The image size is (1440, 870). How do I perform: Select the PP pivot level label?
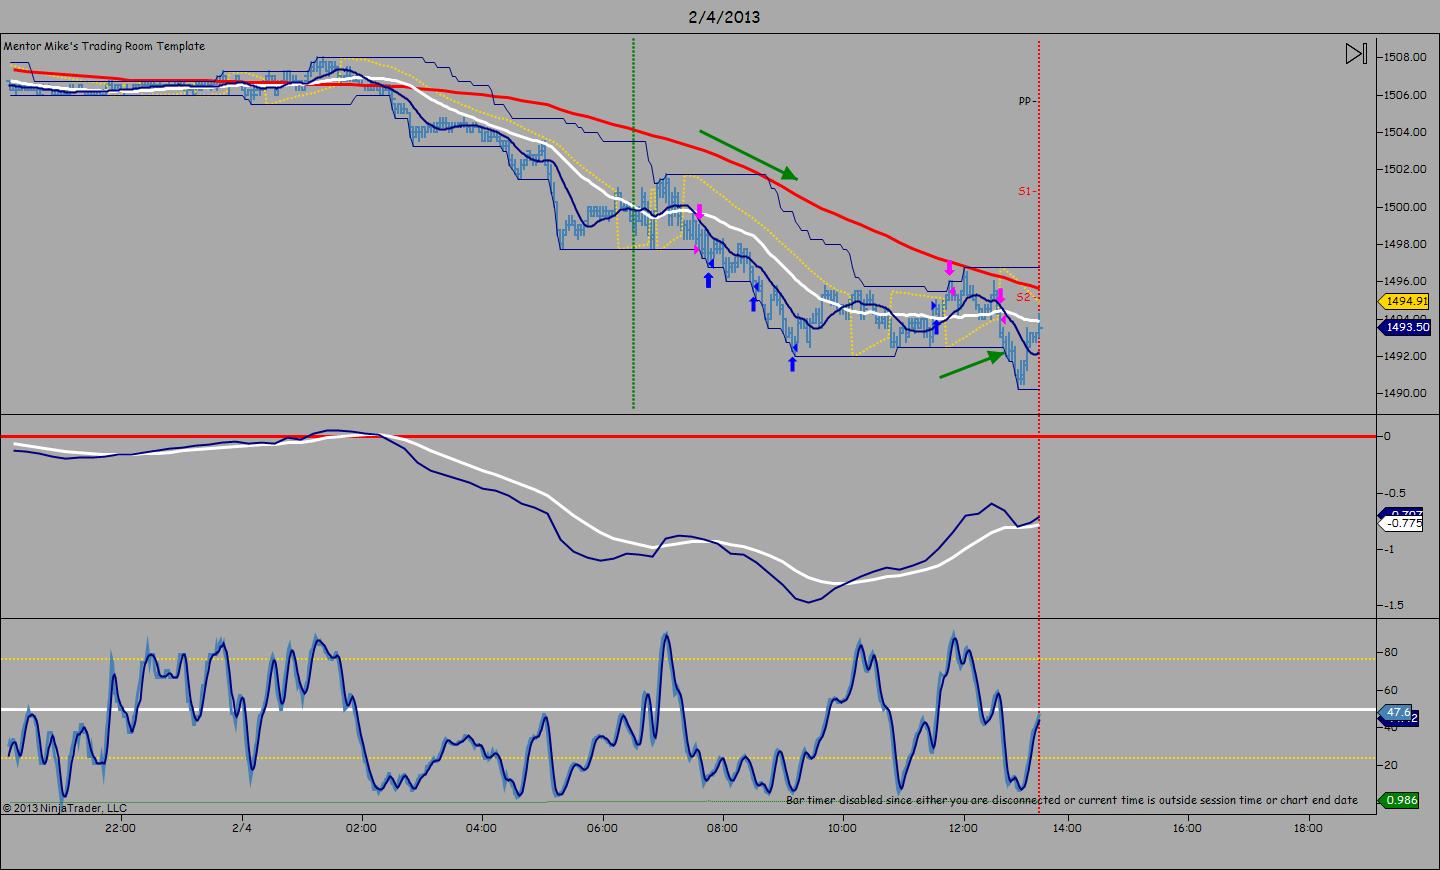point(1025,101)
